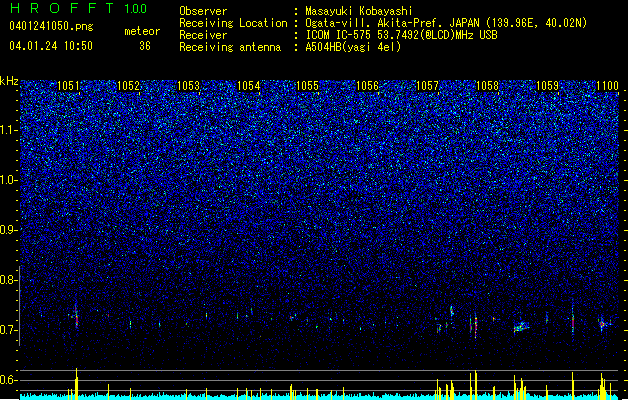The width and height of the screenshot is (629, 400).
Task: Click the wide meteor echo before 1059
Action: [x=521, y=327]
